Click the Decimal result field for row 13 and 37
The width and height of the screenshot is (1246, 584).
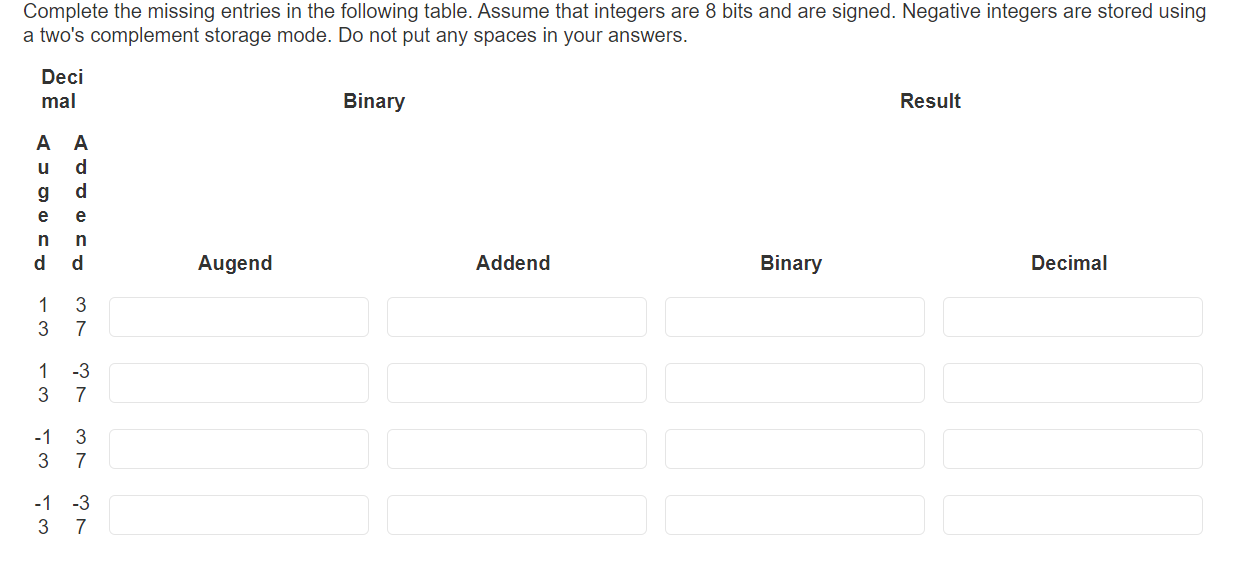point(1072,316)
